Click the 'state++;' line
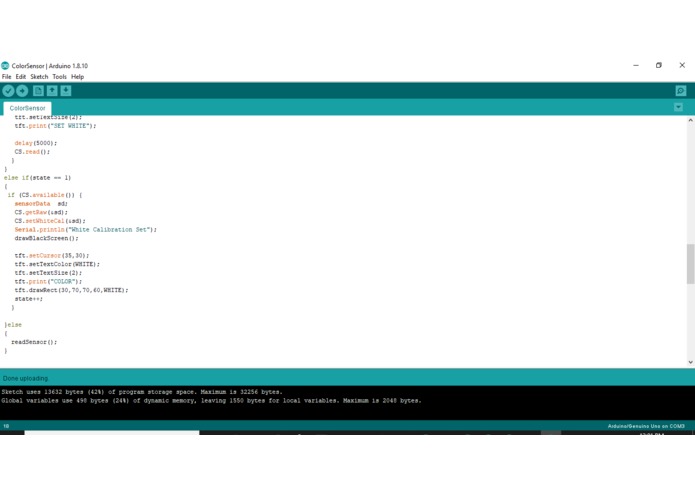Viewport: 695px width, 494px height. point(28,299)
